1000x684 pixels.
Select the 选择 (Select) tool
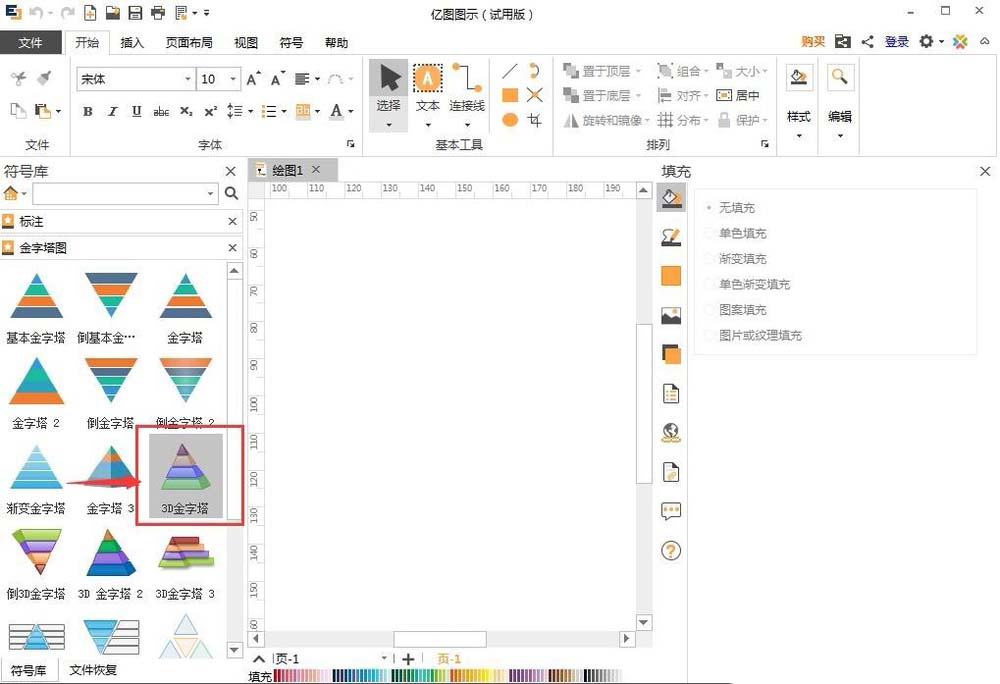(388, 80)
